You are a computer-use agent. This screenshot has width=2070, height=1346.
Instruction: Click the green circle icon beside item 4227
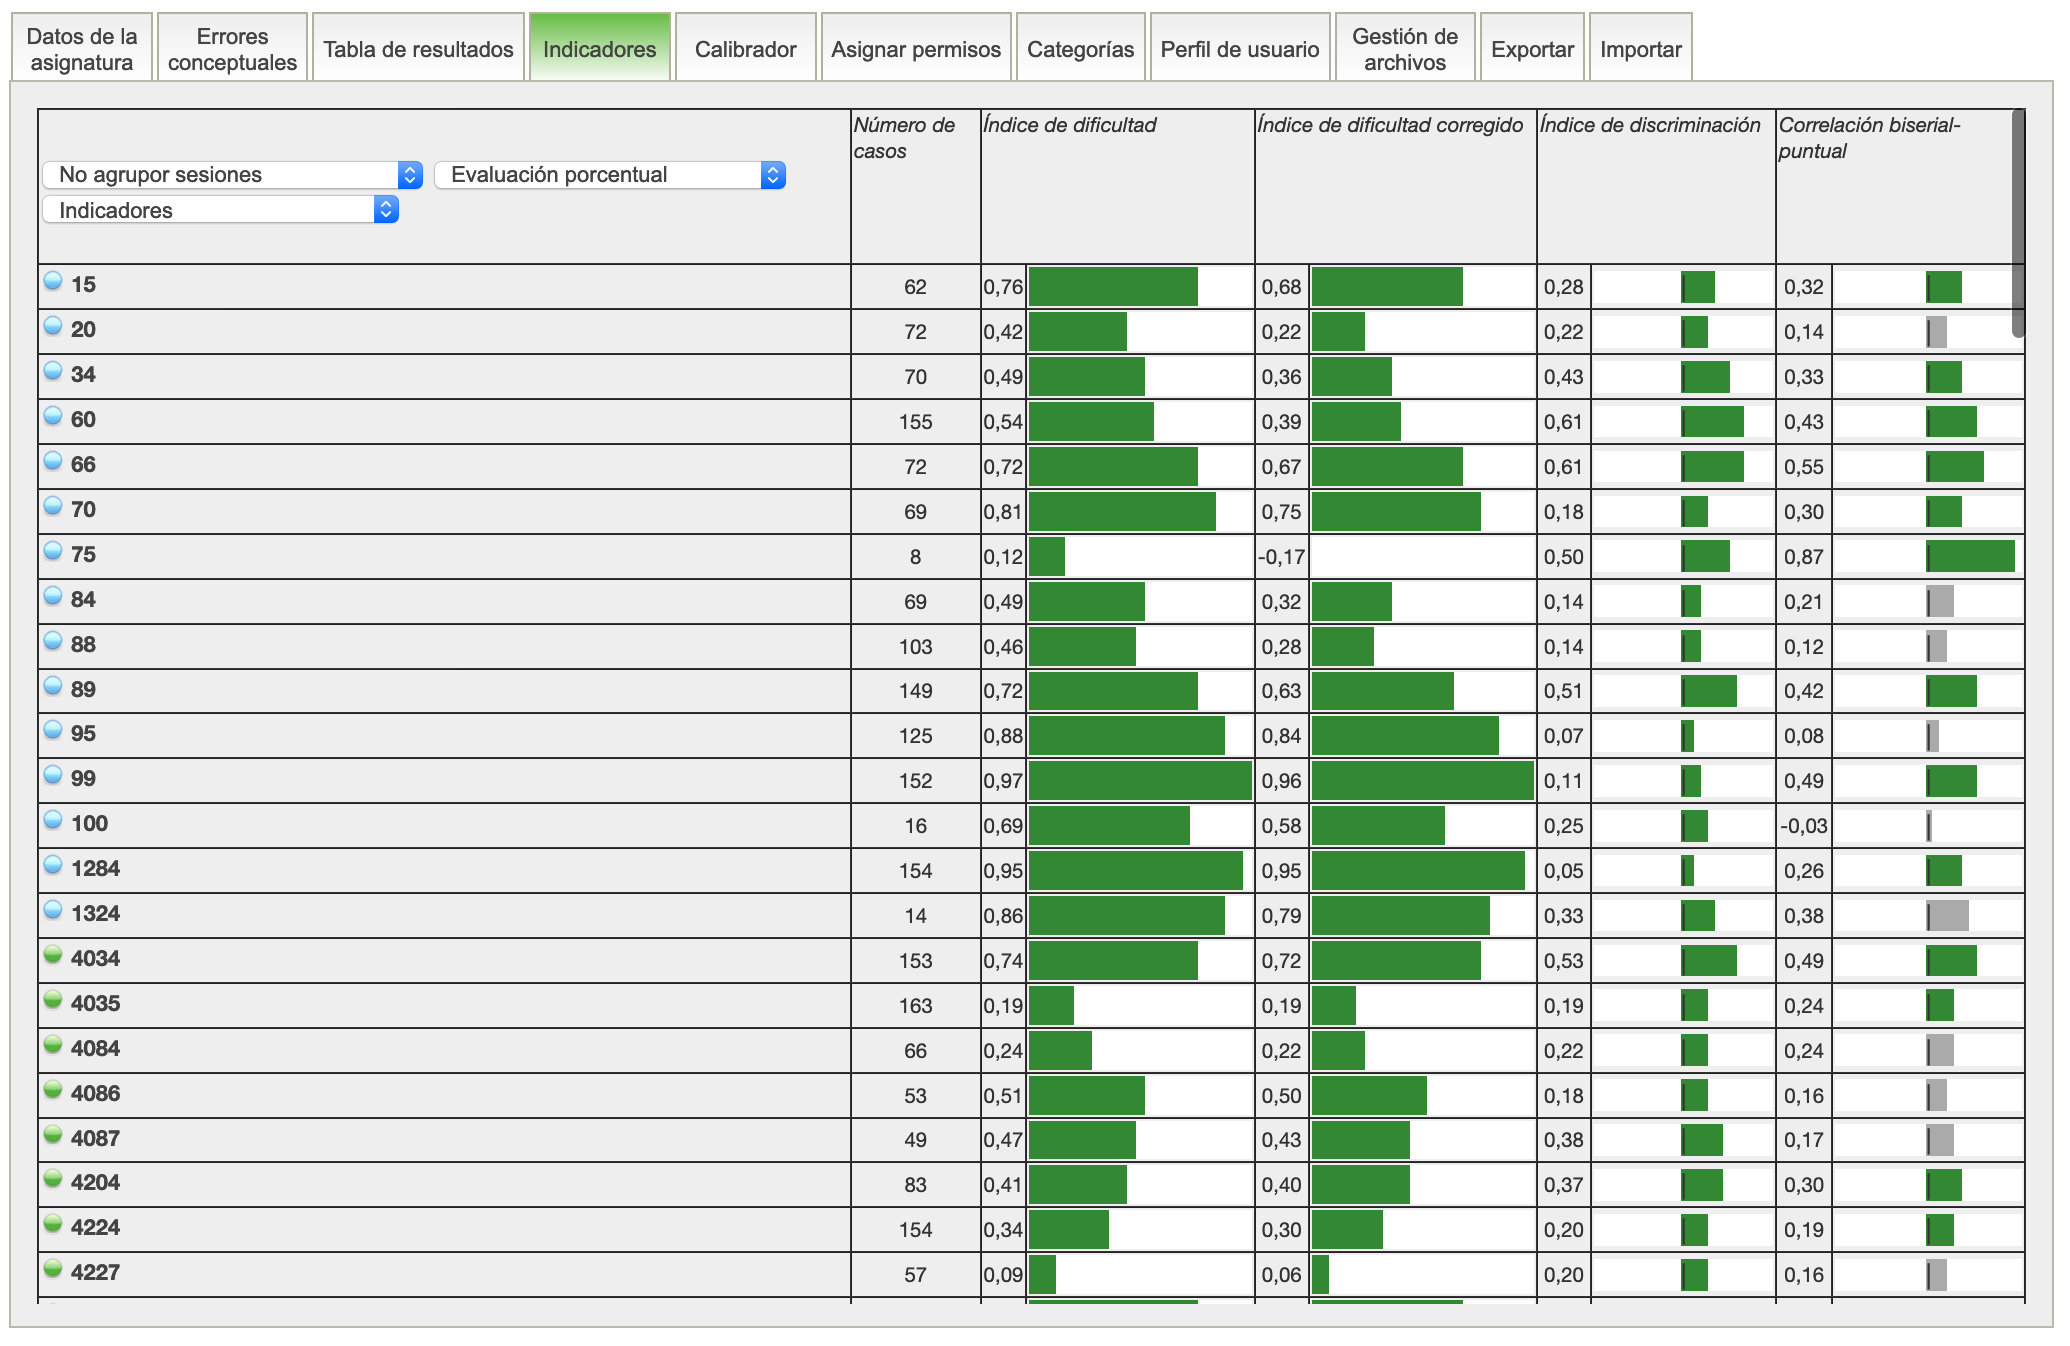53,1269
